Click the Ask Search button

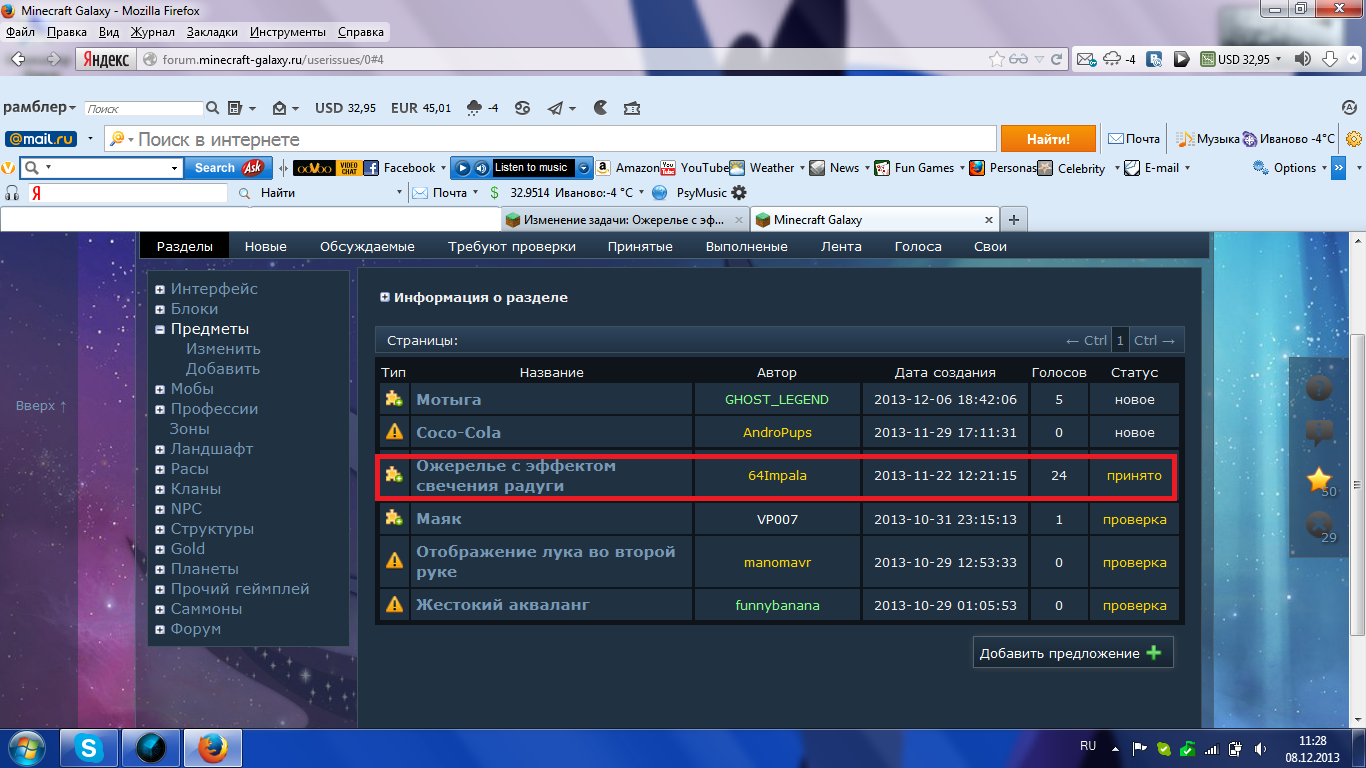228,168
